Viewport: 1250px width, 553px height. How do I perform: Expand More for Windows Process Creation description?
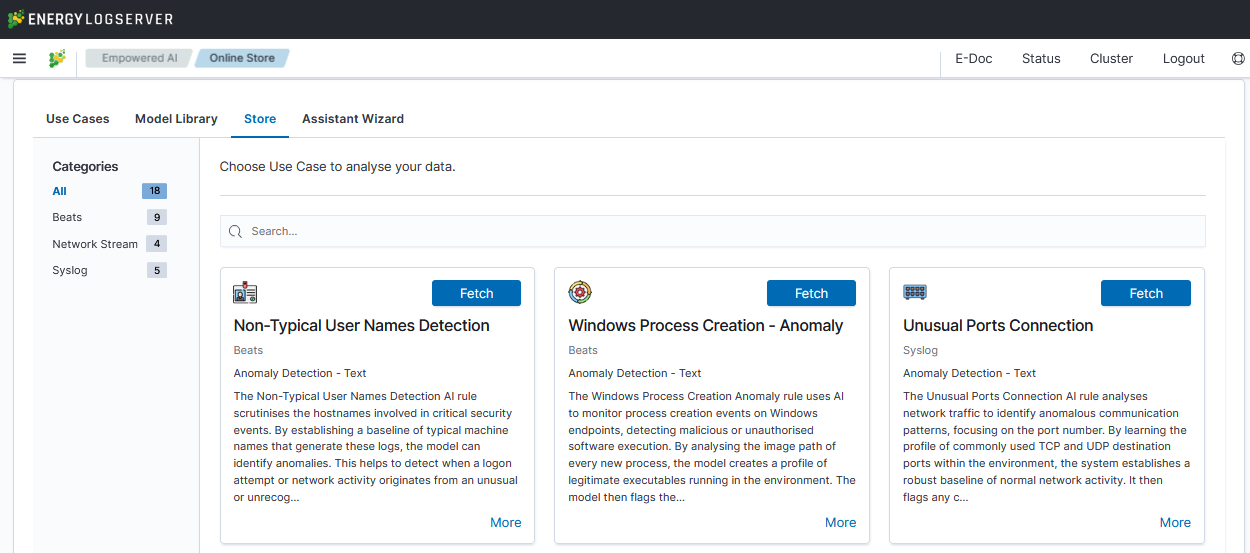[x=840, y=522]
